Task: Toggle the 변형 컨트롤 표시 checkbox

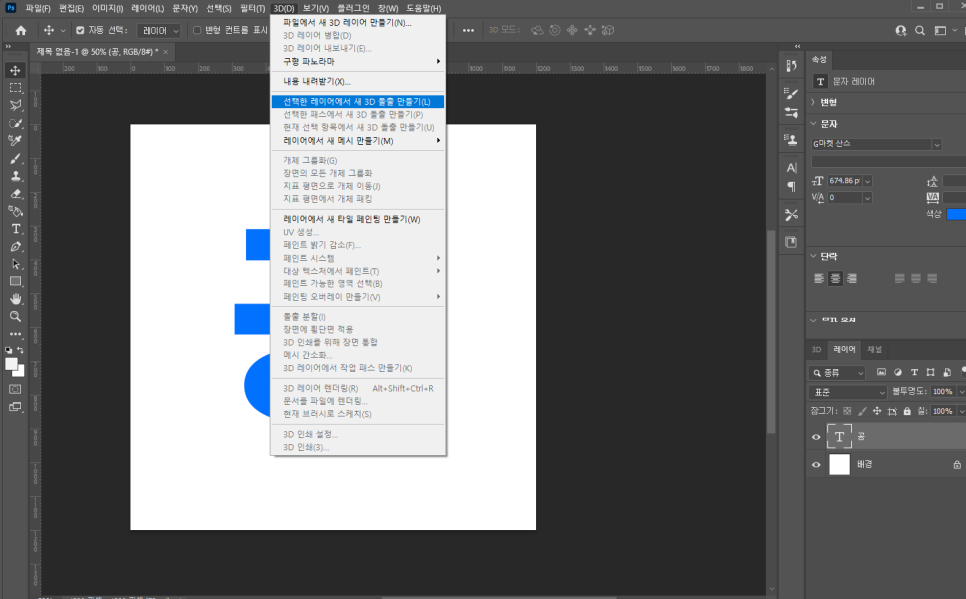Action: (x=197, y=30)
